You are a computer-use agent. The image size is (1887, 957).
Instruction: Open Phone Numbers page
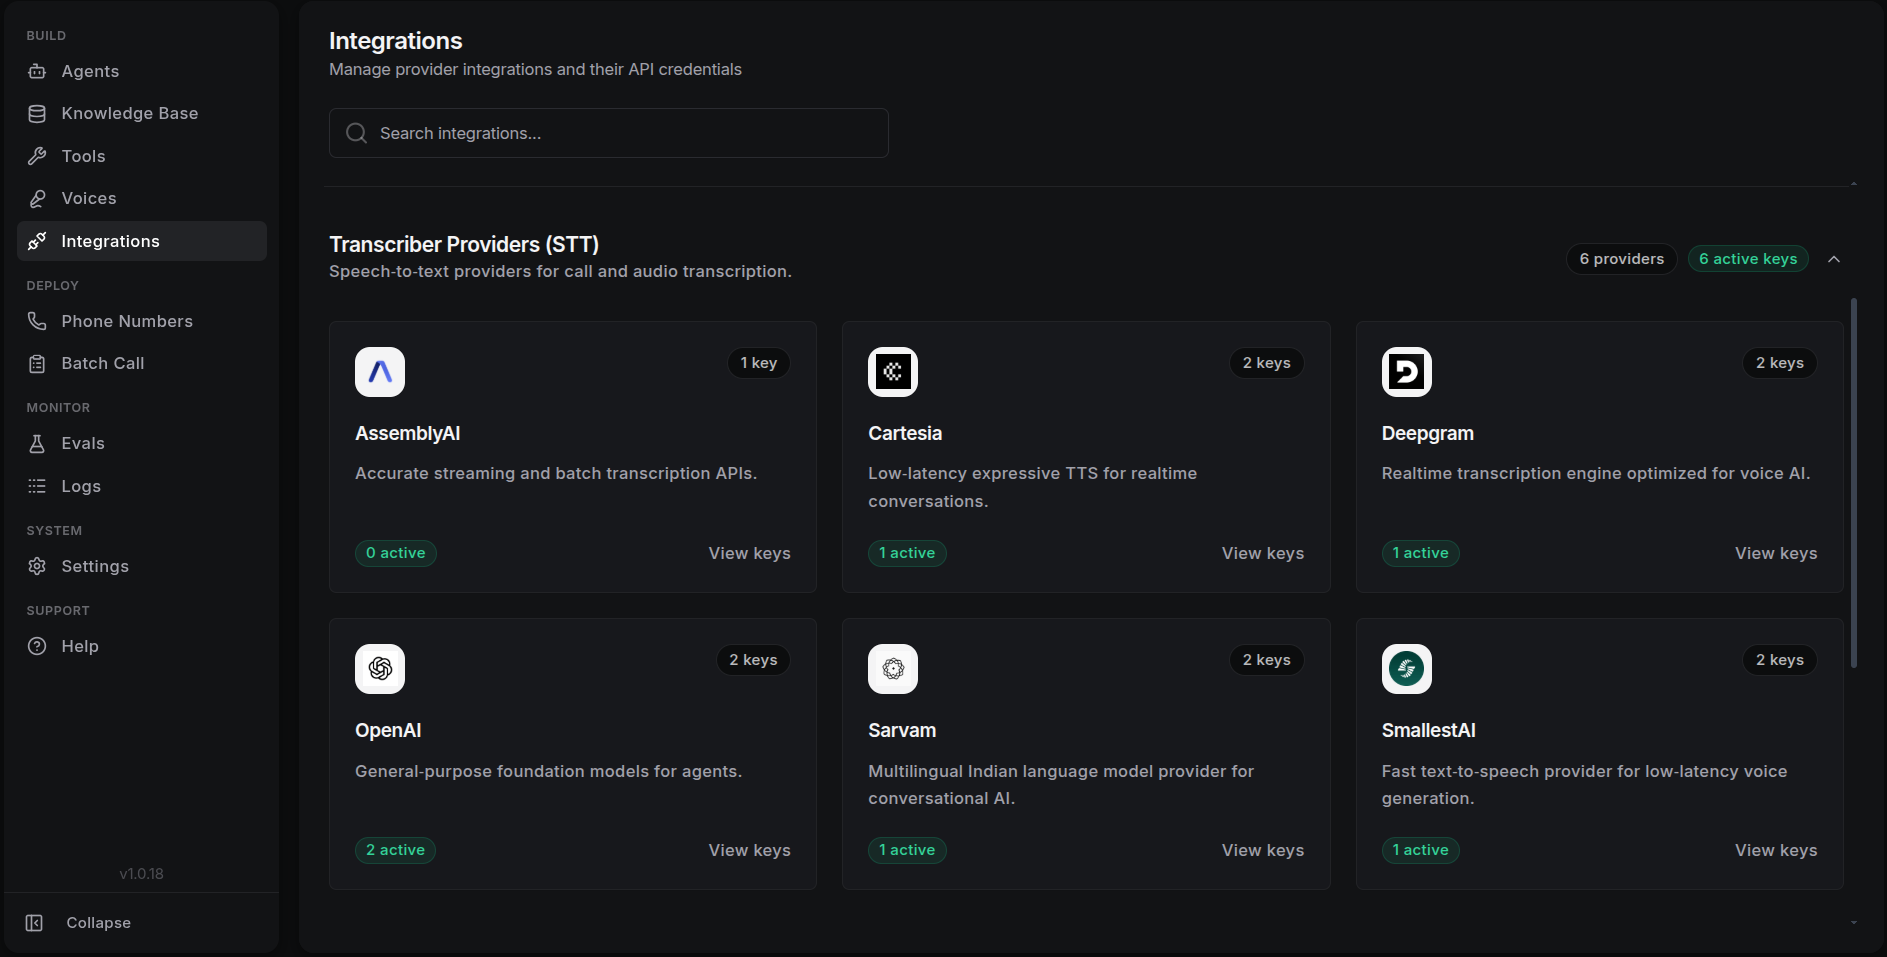(142, 321)
